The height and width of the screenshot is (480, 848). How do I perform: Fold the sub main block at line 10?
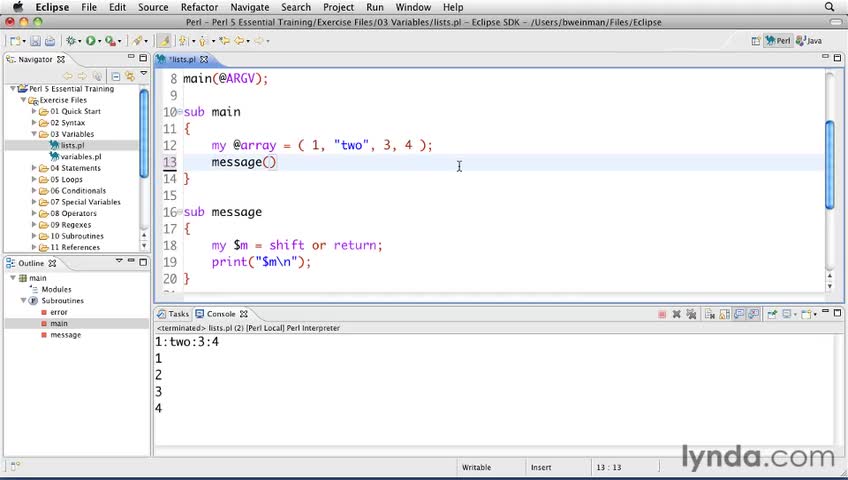tap(180, 112)
